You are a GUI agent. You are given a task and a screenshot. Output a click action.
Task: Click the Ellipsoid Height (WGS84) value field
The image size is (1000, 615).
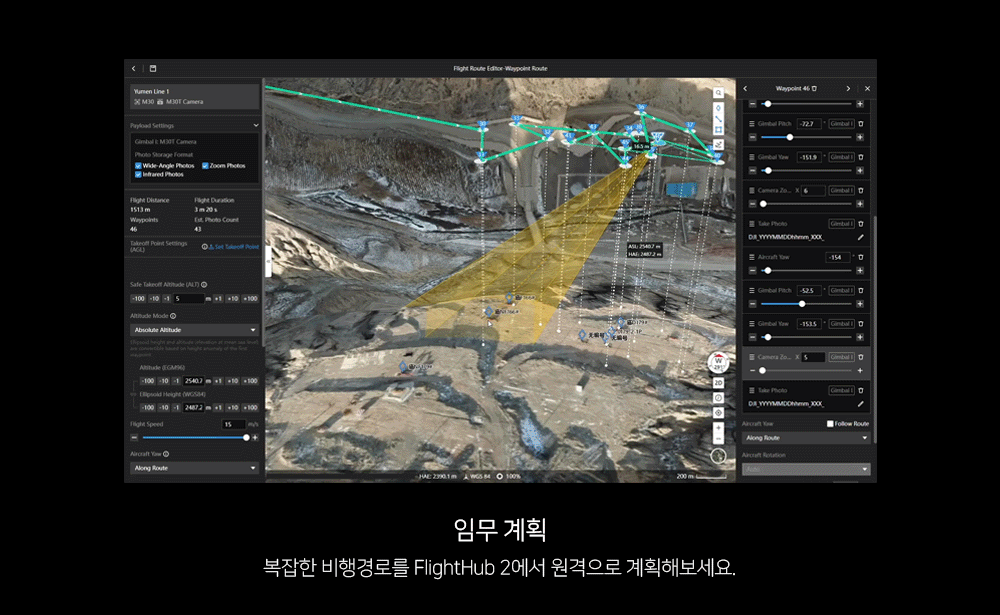point(193,407)
